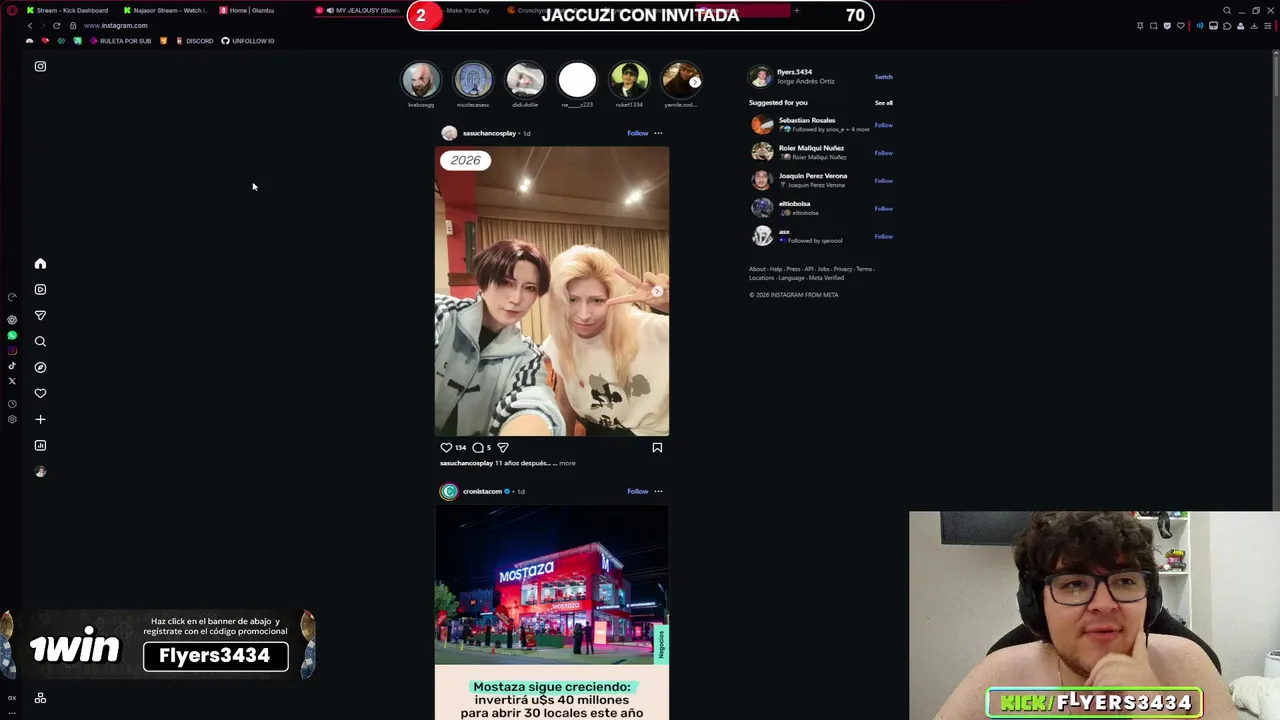The width and height of the screenshot is (1280, 720).
Task: Save the sasuchancosplay post with bookmark
Action: (x=657, y=448)
